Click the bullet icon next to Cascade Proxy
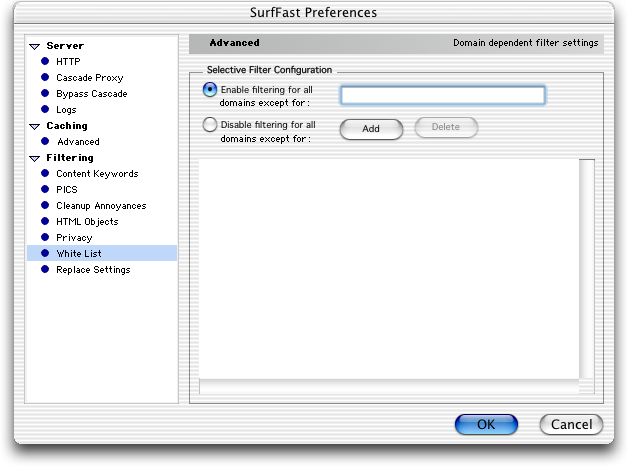The width and height of the screenshot is (628, 467). pyautogui.click(x=45, y=77)
